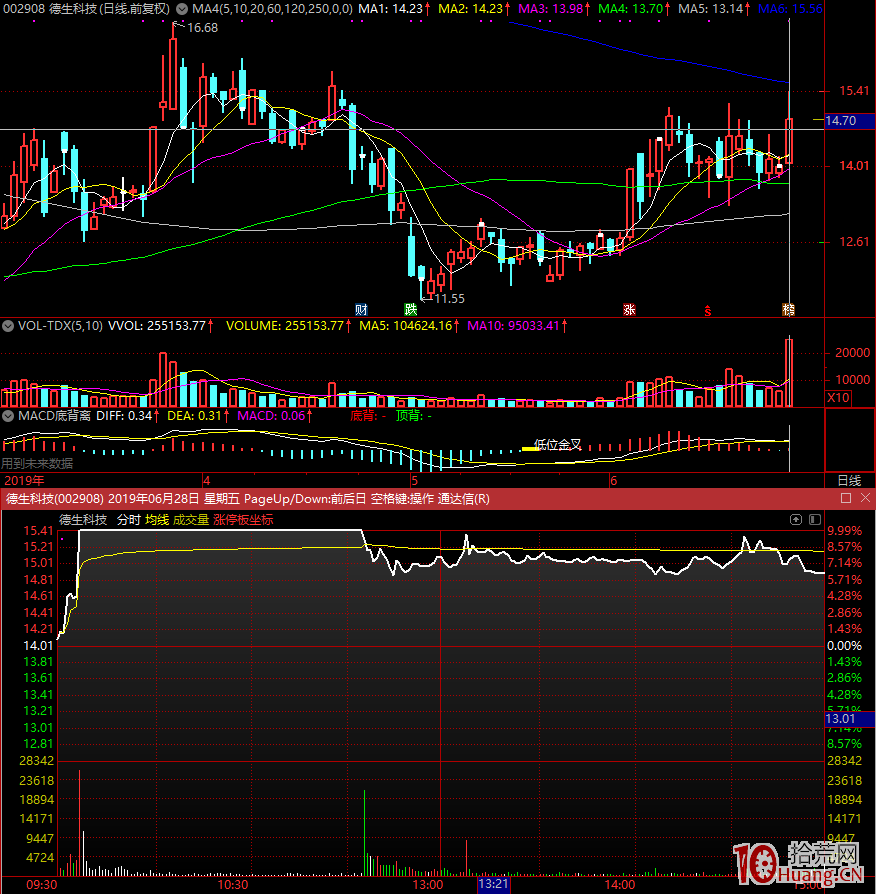This screenshot has height=894, width=876.
Task: Toggle the 均线 average line display
Action: (157, 520)
